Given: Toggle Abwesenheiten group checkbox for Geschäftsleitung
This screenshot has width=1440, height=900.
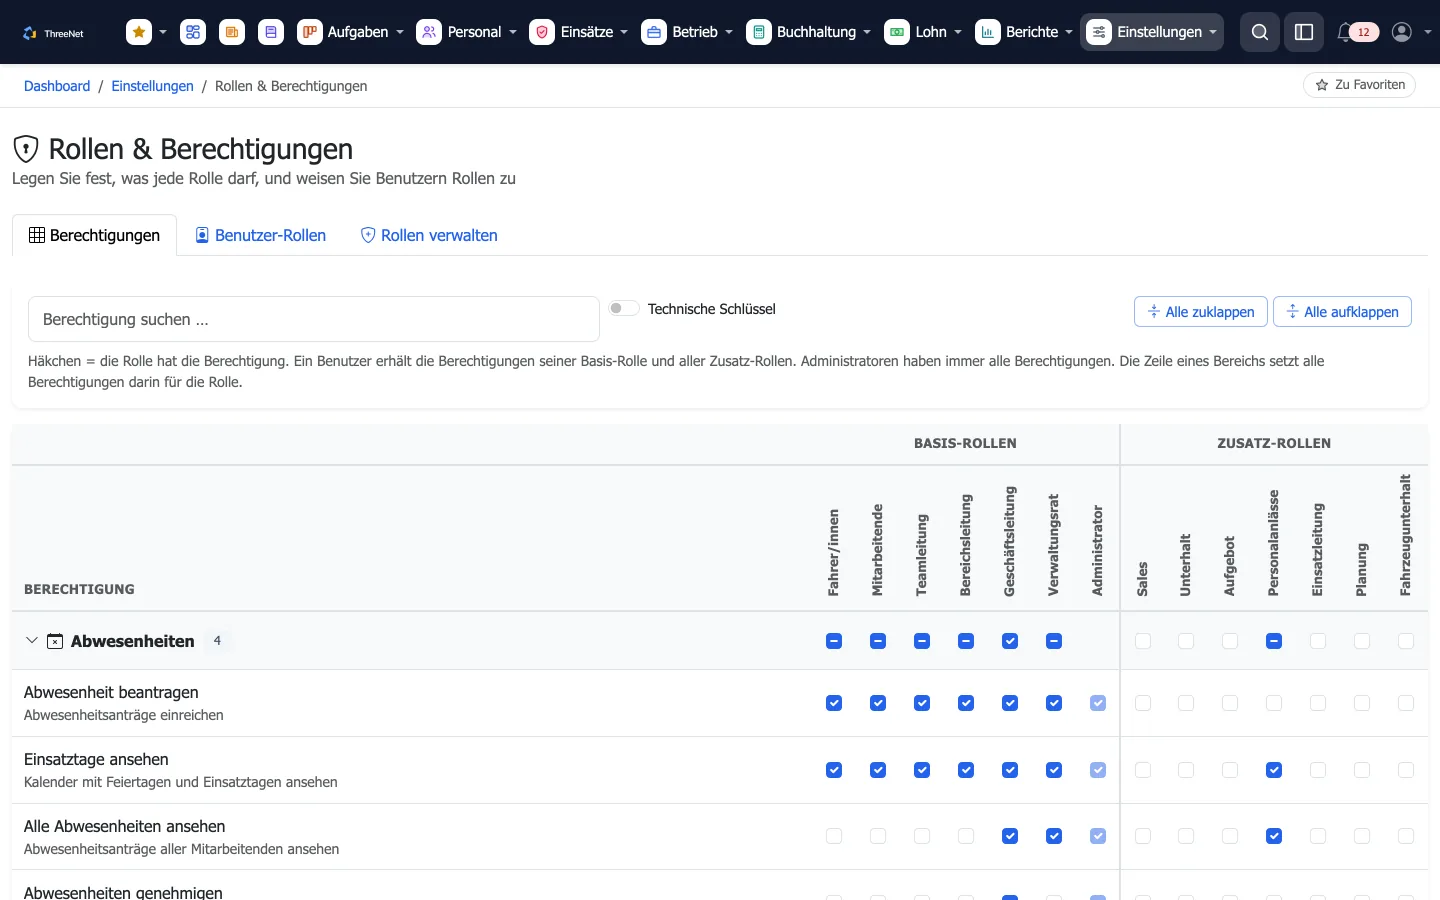Looking at the screenshot, I should coord(1010,641).
